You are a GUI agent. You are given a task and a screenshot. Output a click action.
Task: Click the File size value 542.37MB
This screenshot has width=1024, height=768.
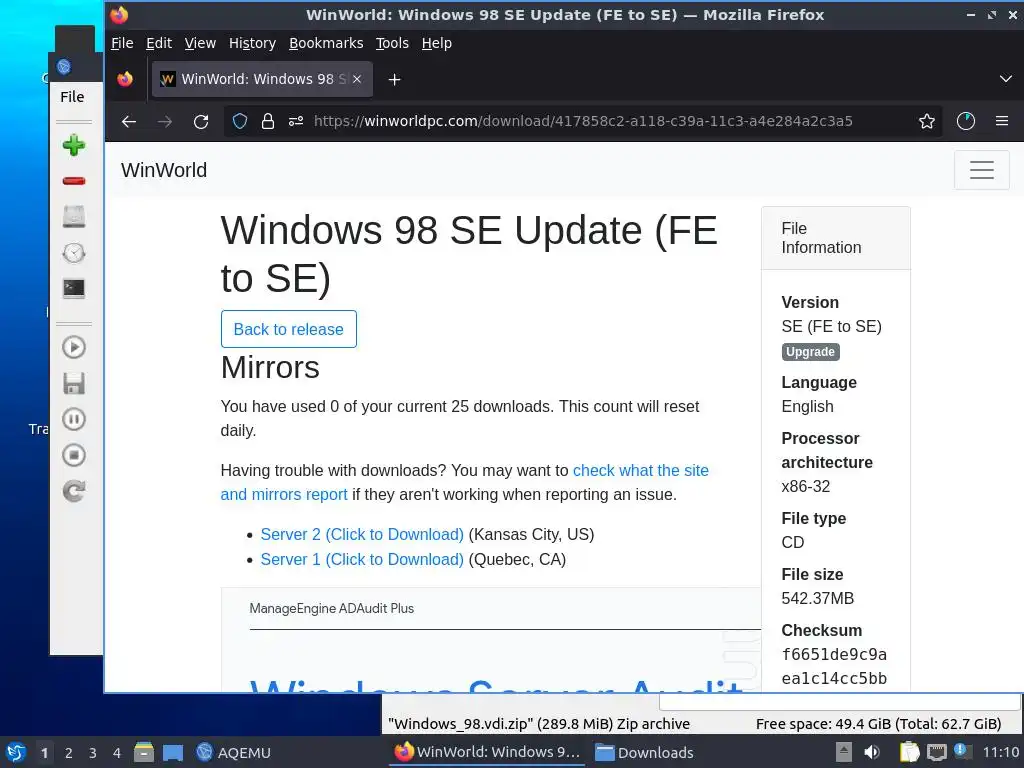tap(818, 598)
